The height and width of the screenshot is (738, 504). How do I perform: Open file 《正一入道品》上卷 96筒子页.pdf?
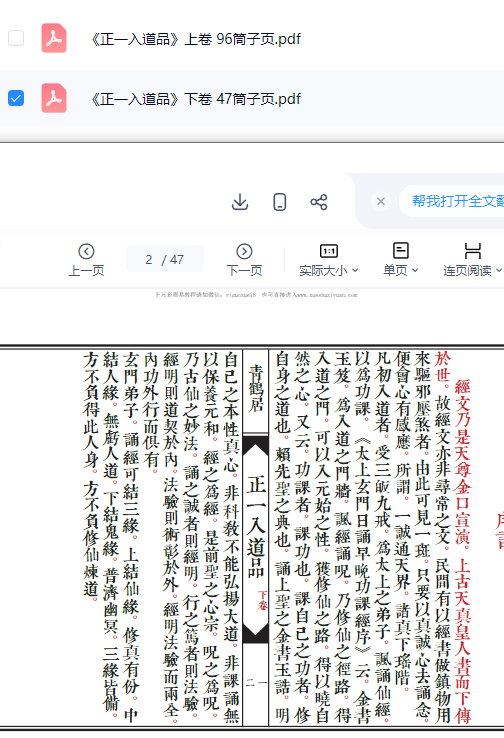point(195,39)
